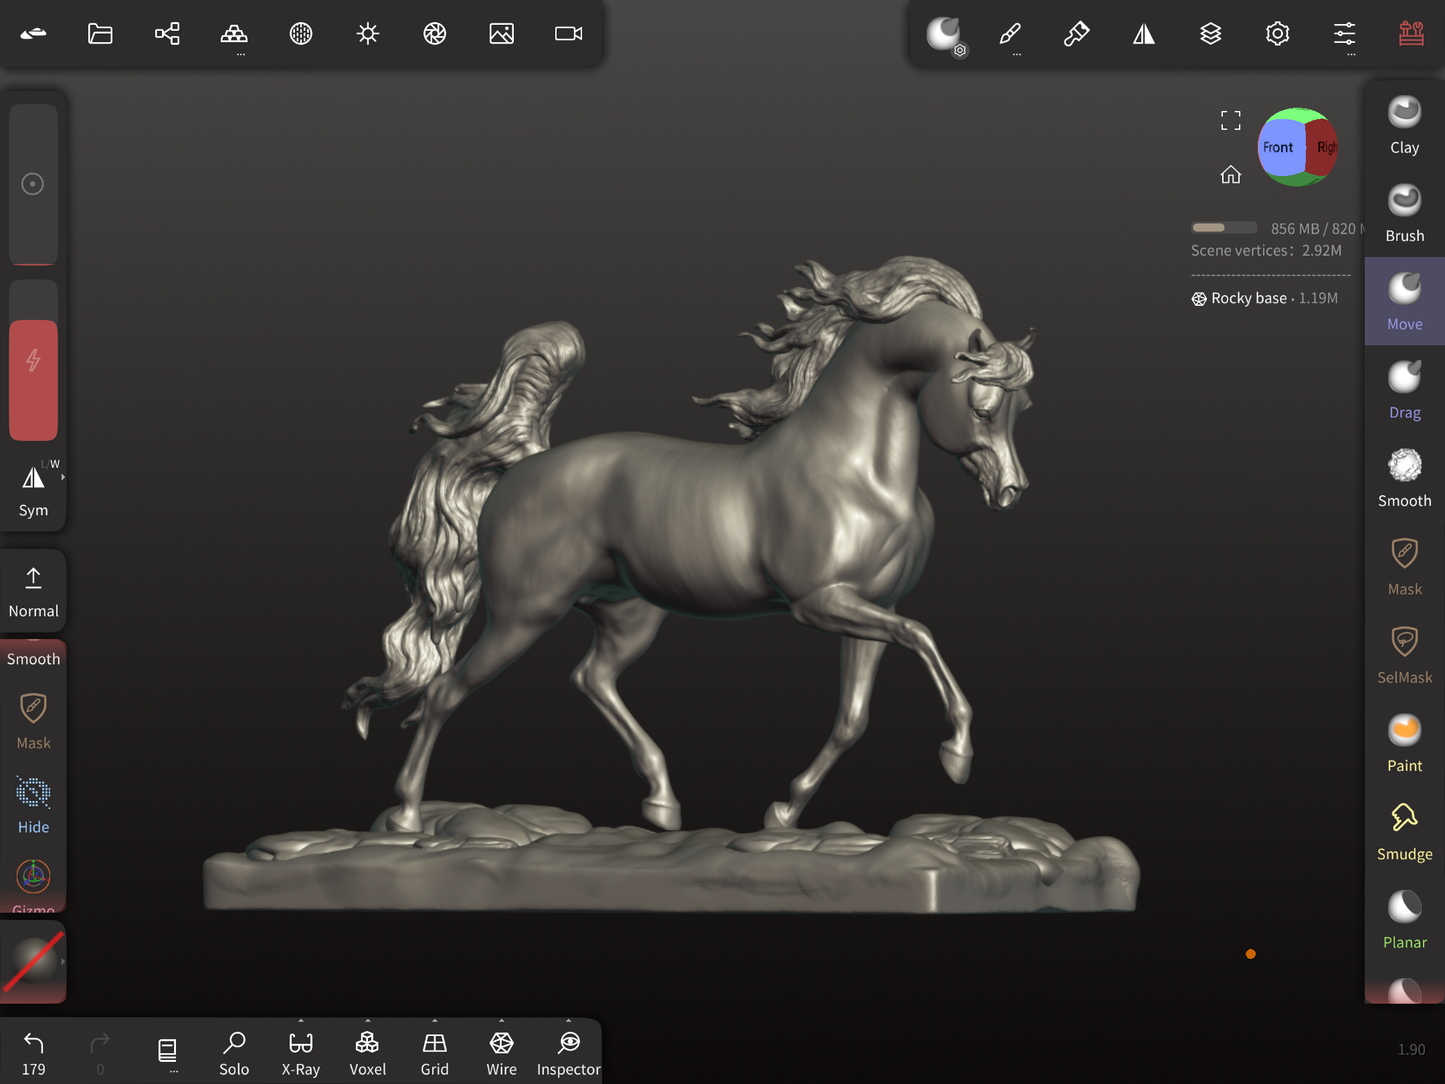Open the Paint tool
The width and height of the screenshot is (1445, 1084).
pyautogui.click(x=1404, y=743)
